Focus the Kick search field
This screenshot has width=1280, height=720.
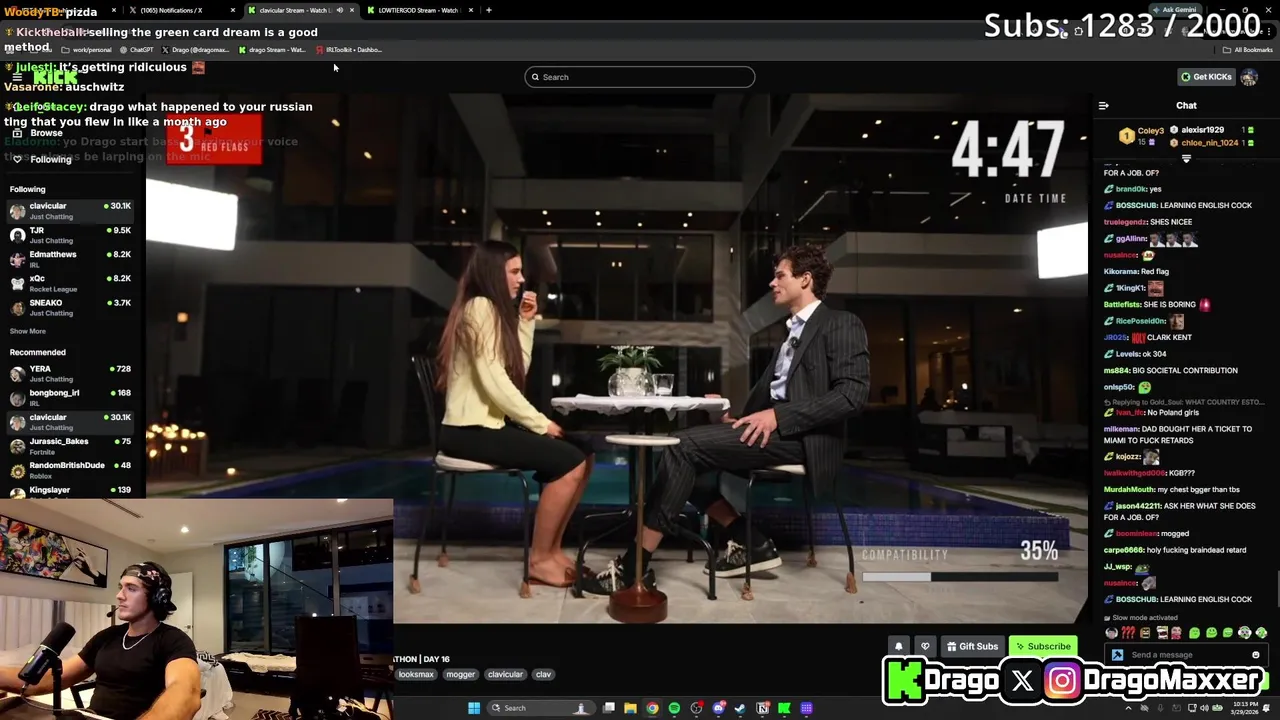click(640, 77)
